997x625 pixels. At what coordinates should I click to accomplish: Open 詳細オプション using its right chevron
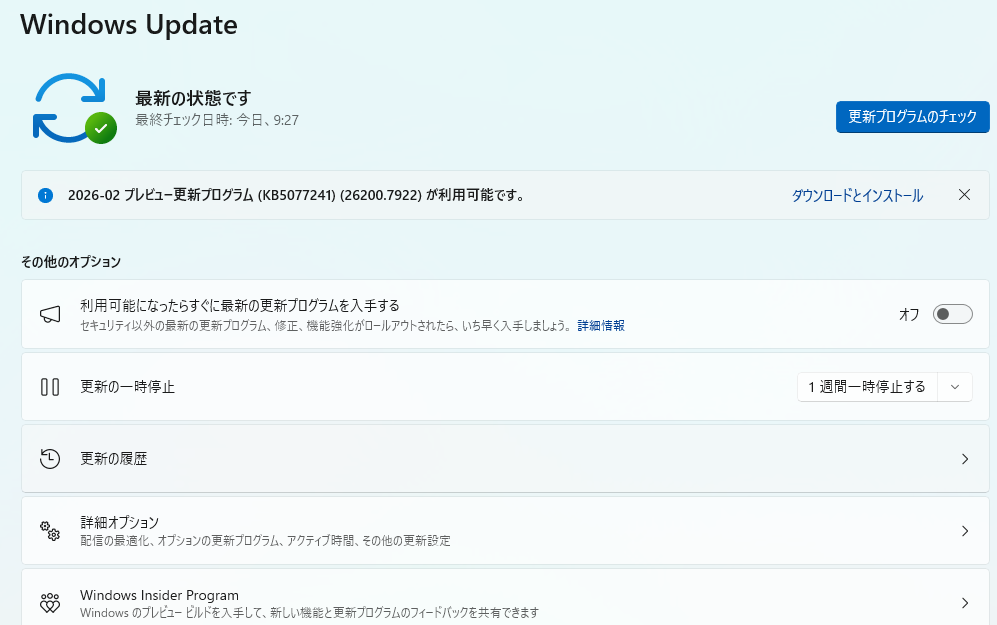coord(964,531)
